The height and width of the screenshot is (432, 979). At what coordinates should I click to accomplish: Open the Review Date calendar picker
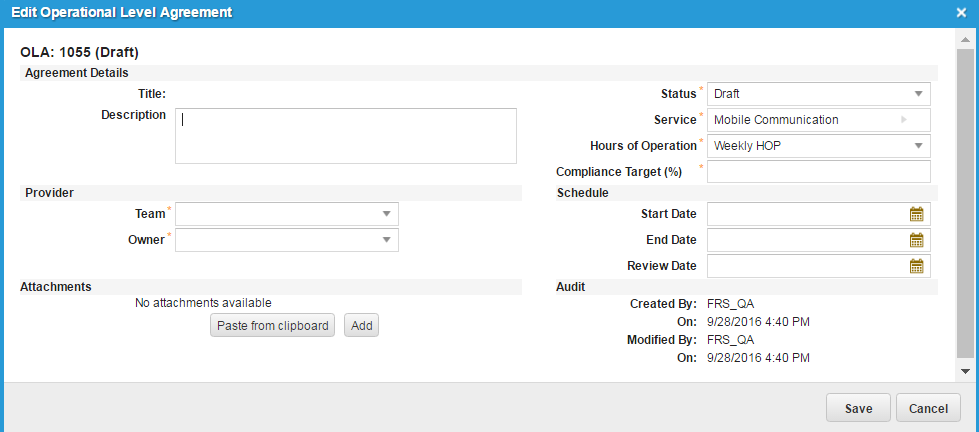(916, 266)
